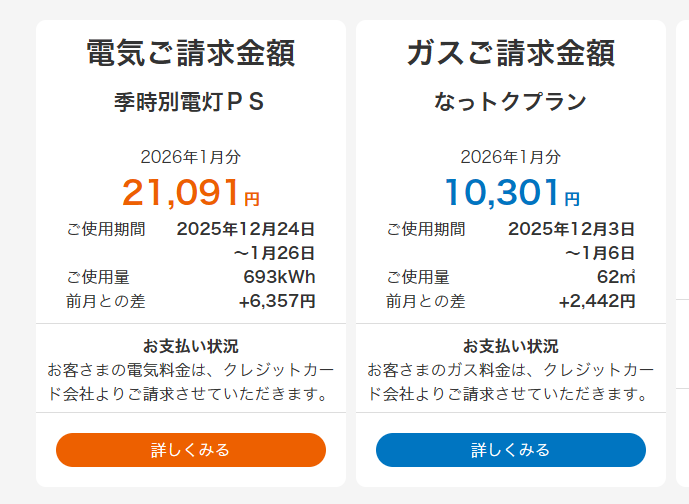The height and width of the screenshot is (504, 689).
Task: Click the なっトクプラン plan name
Action: 510,102
